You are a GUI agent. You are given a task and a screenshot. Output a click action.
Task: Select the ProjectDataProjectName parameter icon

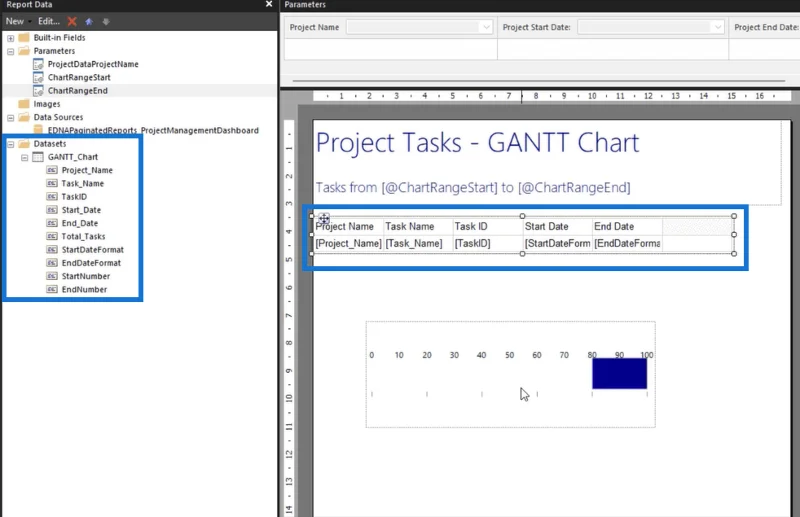38,64
